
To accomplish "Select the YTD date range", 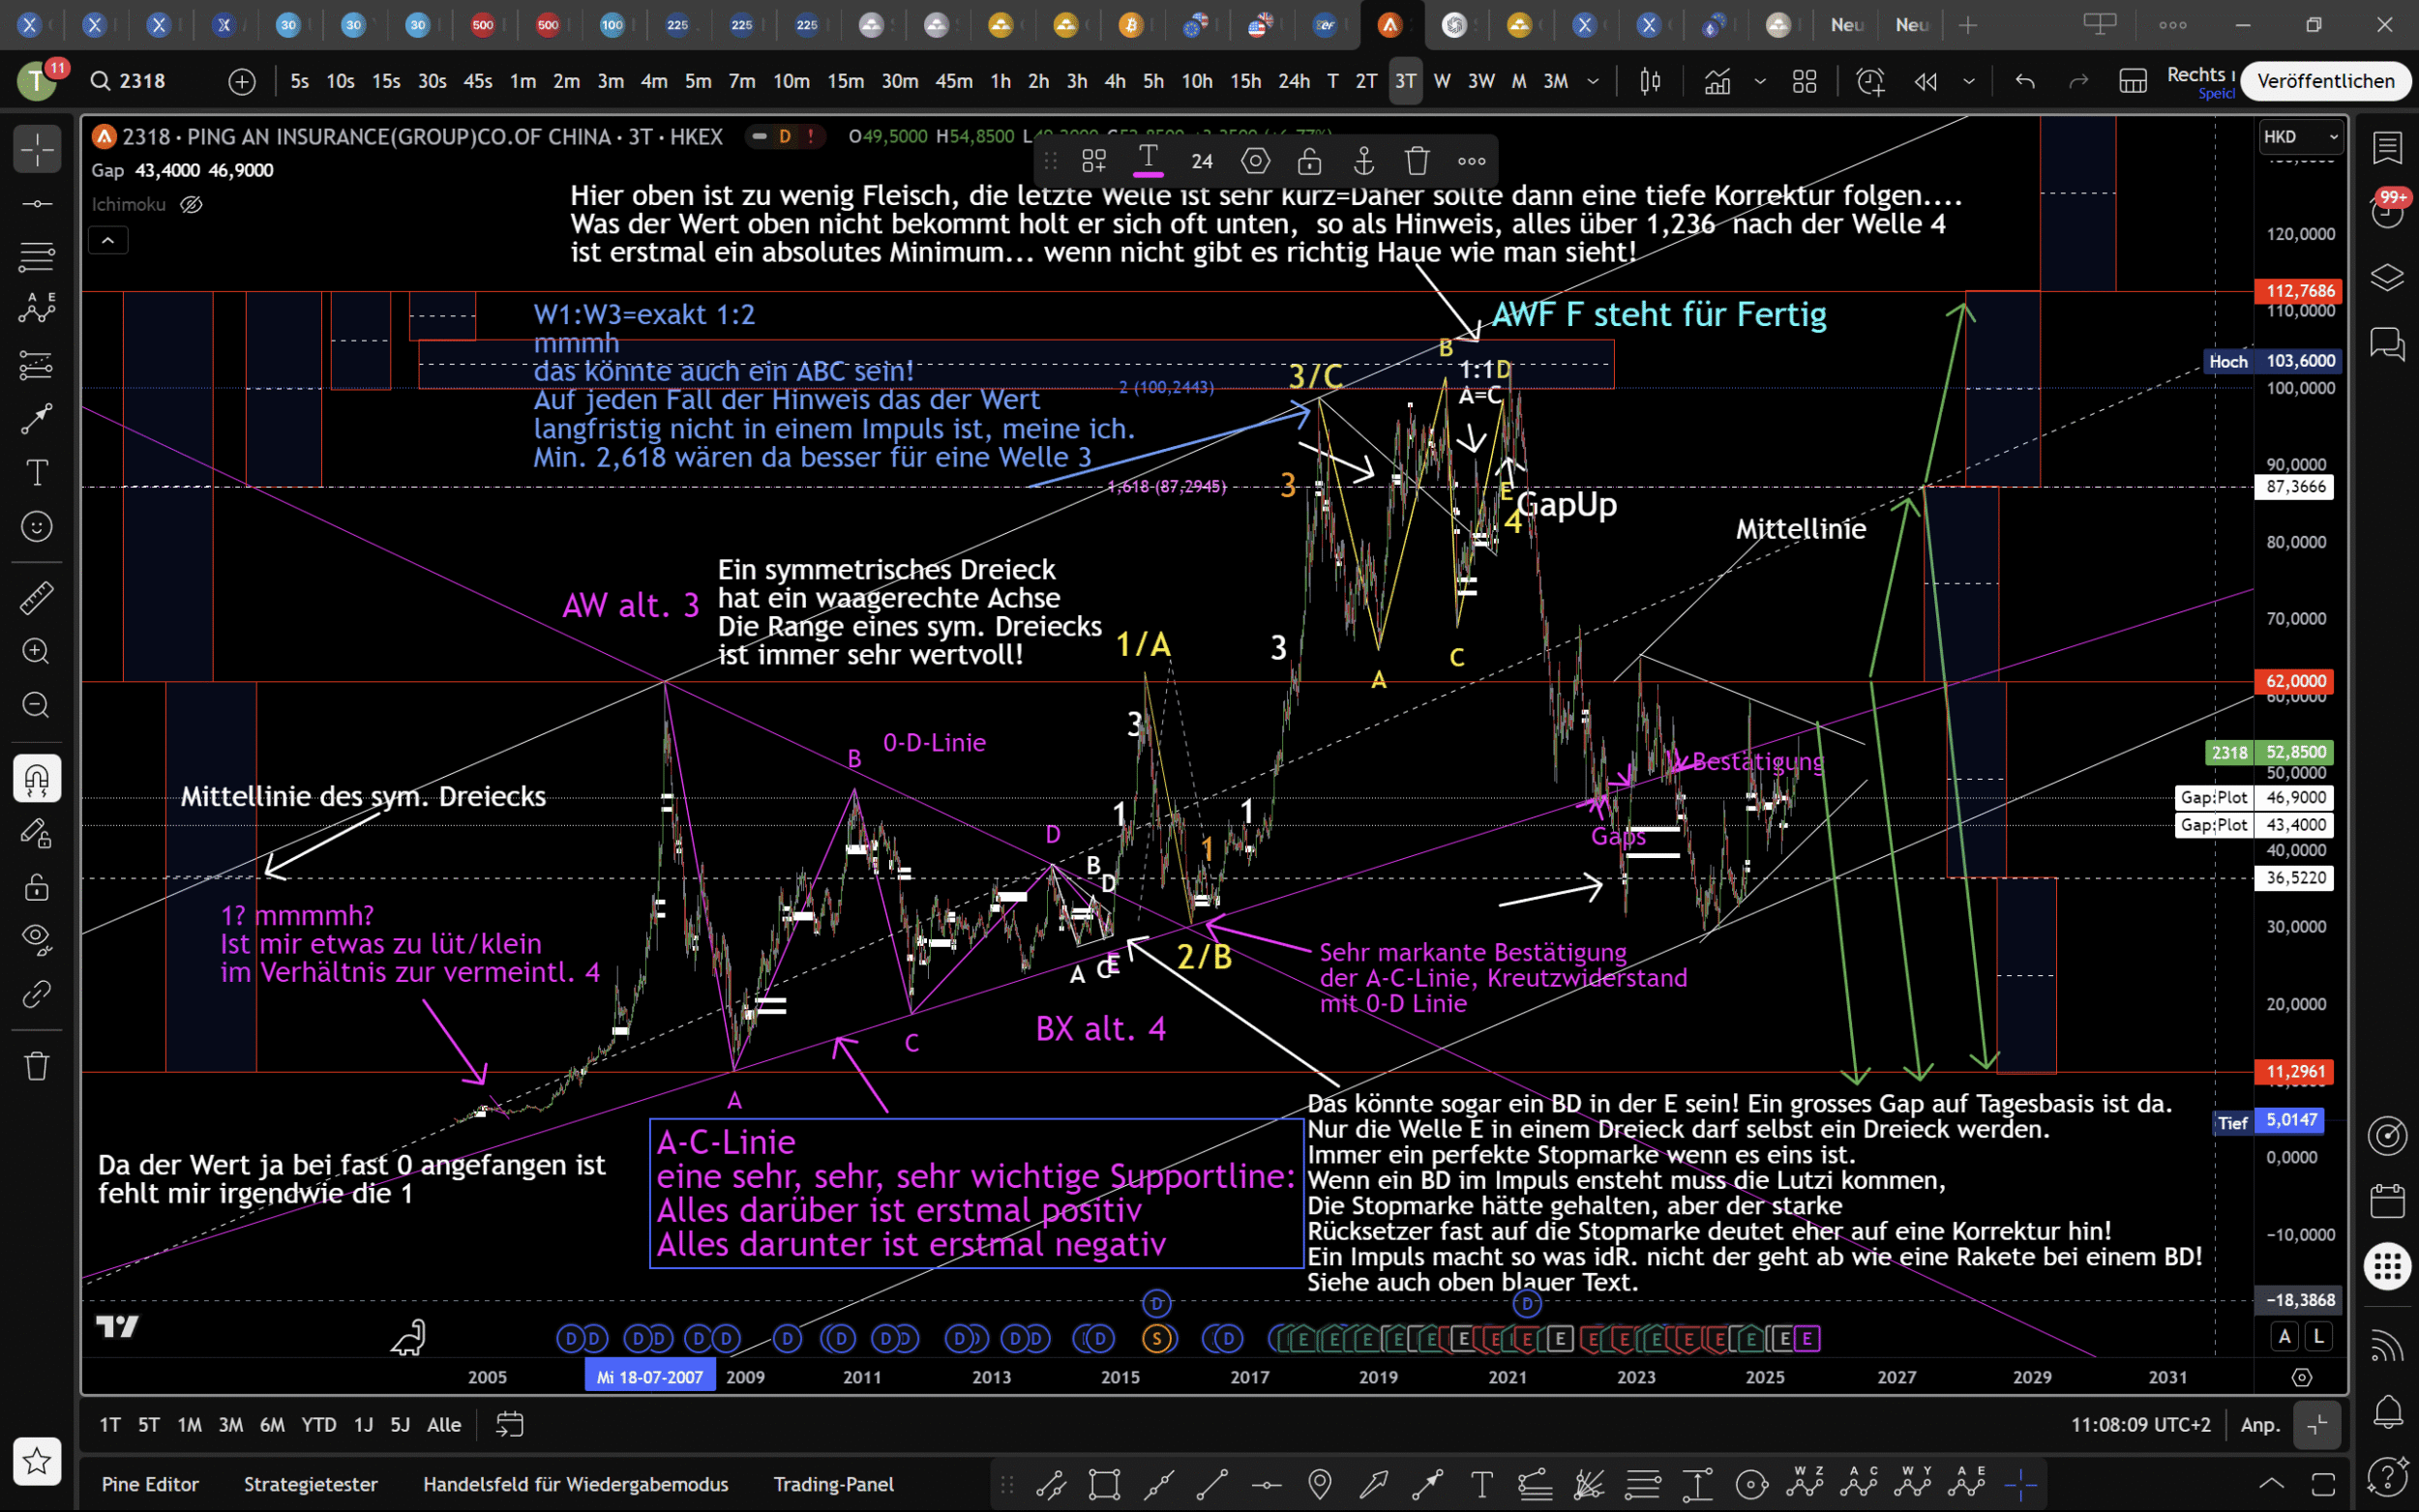I will 319,1424.
